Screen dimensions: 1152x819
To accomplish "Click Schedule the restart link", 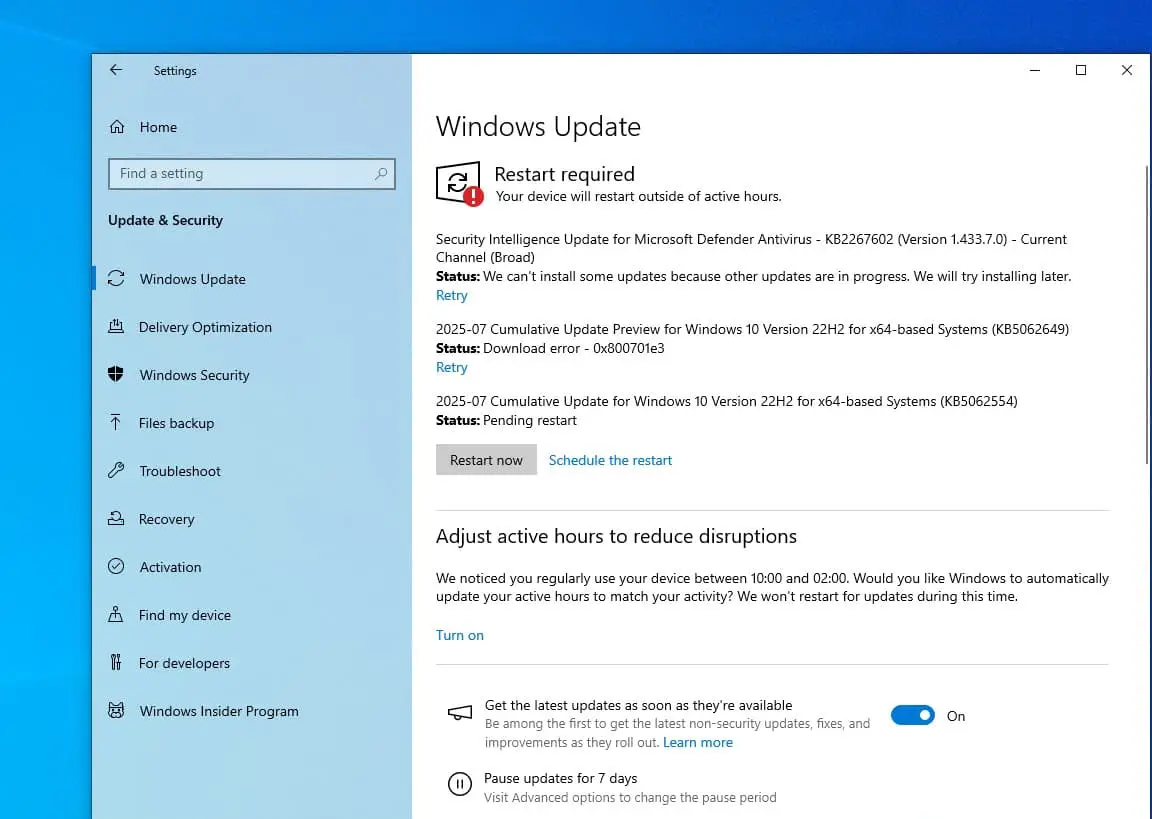I will (611, 460).
